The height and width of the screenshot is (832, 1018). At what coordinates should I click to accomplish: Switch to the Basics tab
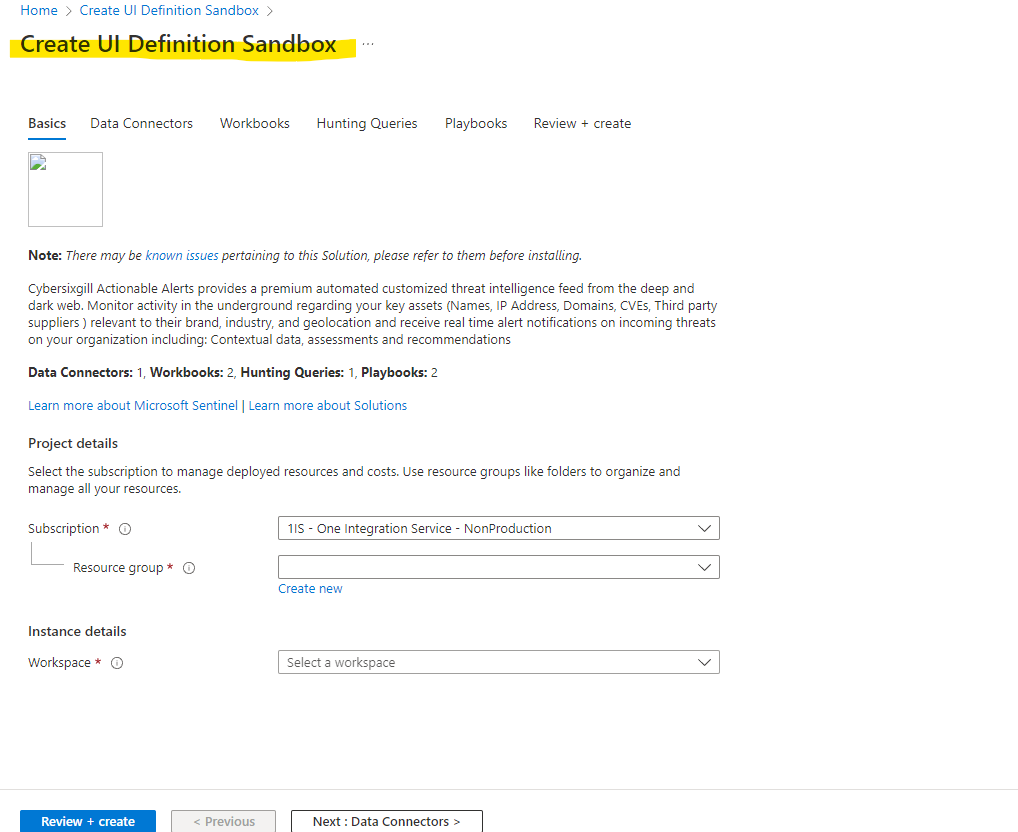point(47,123)
